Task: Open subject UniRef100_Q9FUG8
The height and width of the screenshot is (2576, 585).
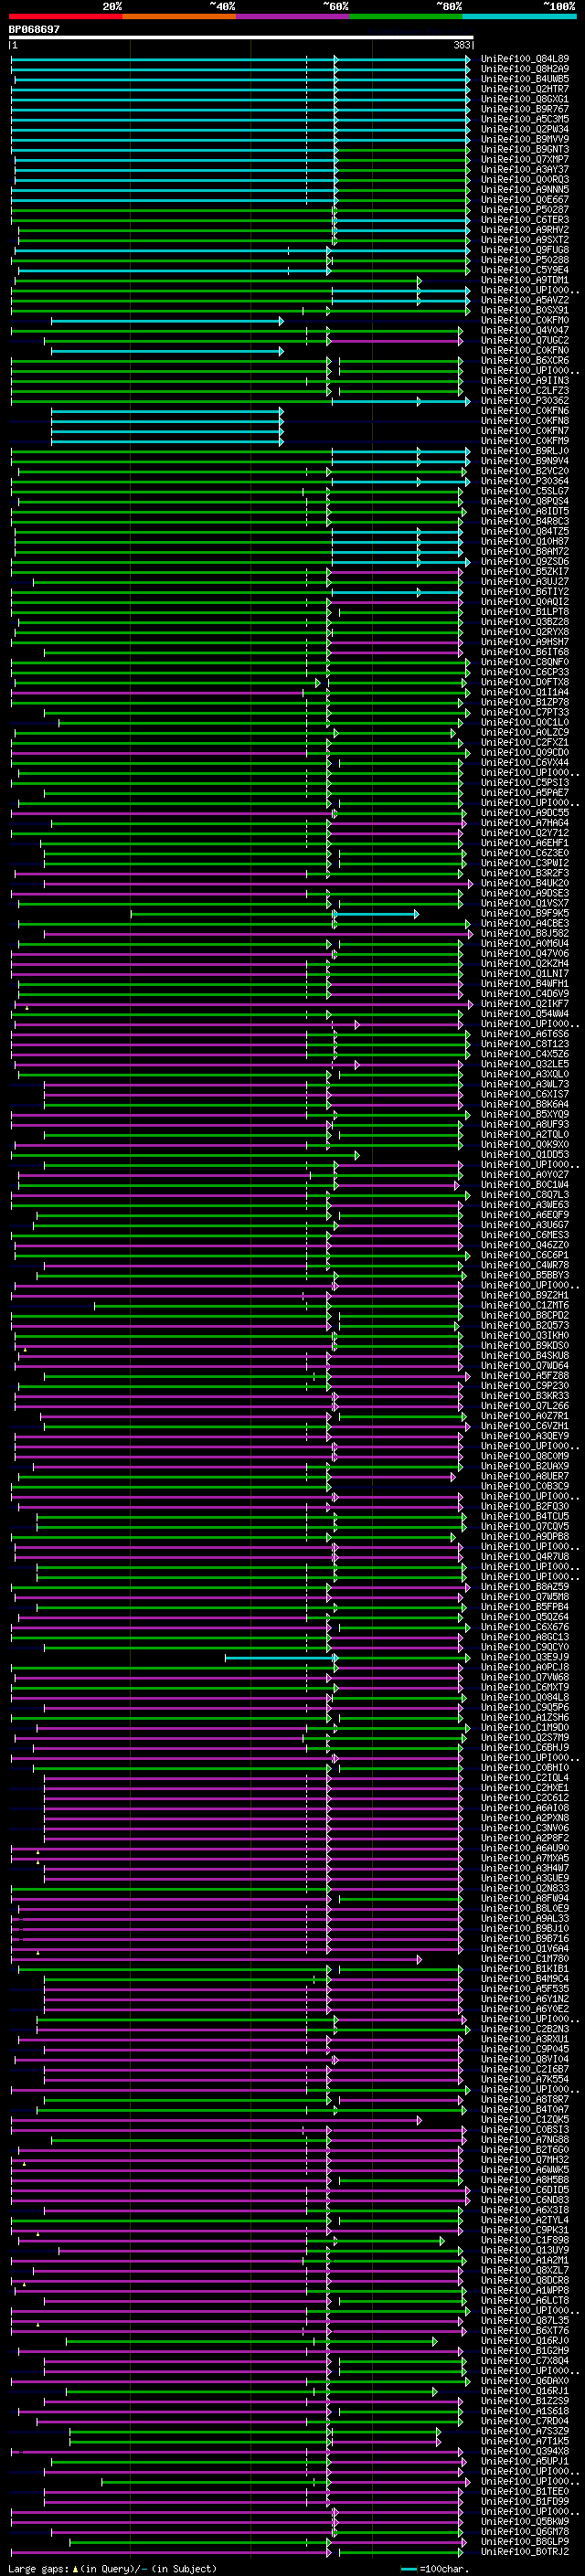Action: coord(525,250)
